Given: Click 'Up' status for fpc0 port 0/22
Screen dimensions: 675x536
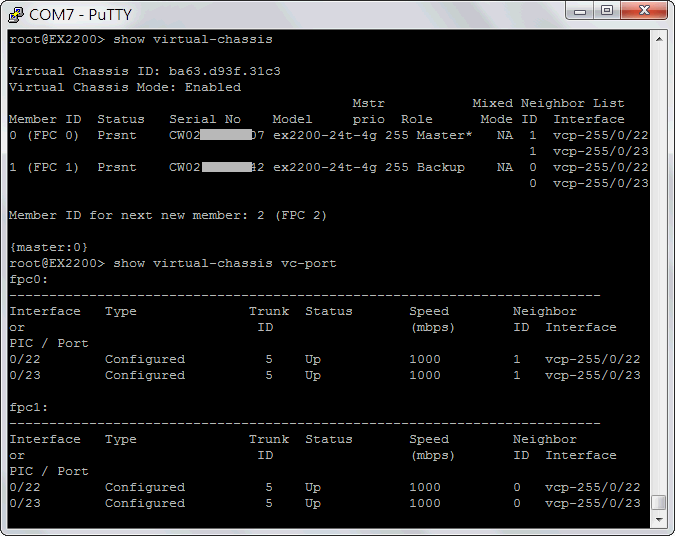Looking at the screenshot, I should pyautogui.click(x=313, y=359).
